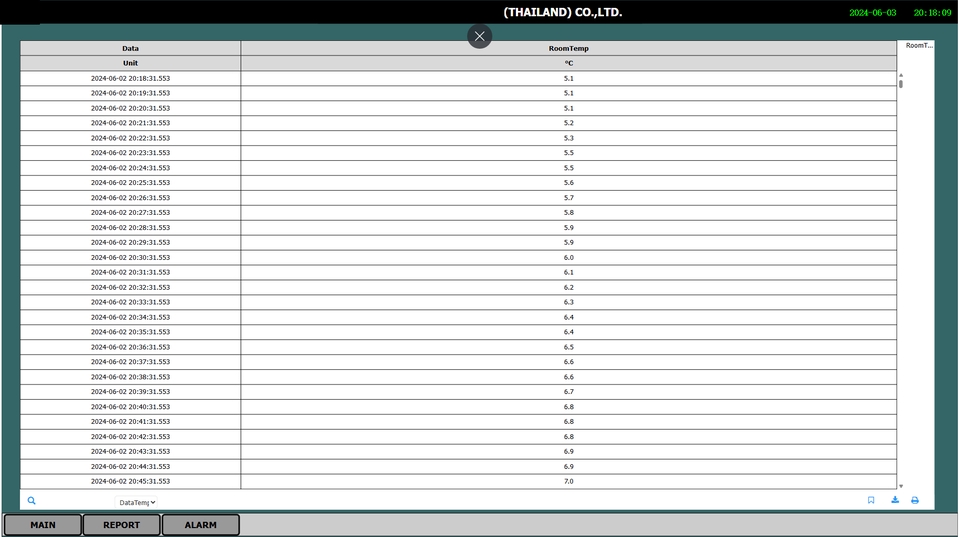Click the 20:18:09 clock in header
Image resolution: width=960 pixels, height=537 pixels.
click(932, 13)
